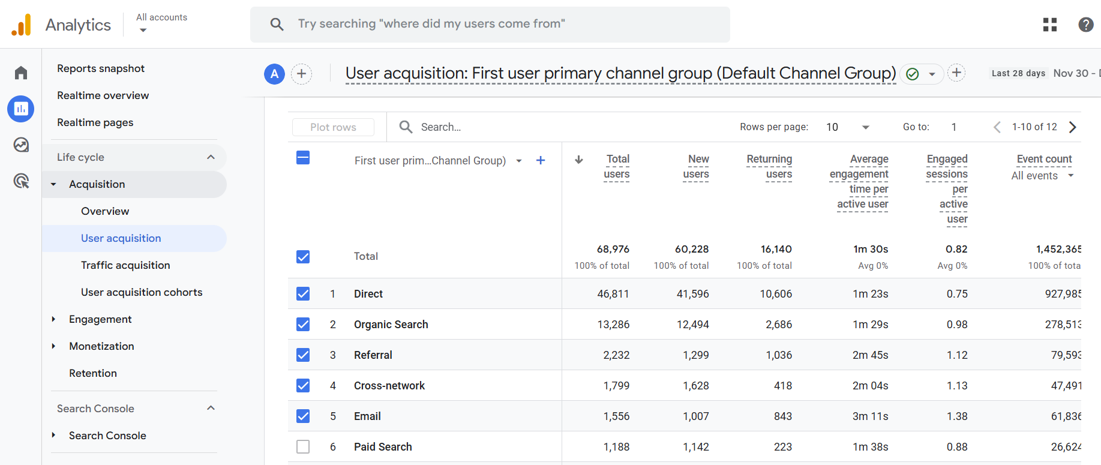Open the Event count All events dropdown
Screen dimensions: 1101x465
pos(1043,176)
